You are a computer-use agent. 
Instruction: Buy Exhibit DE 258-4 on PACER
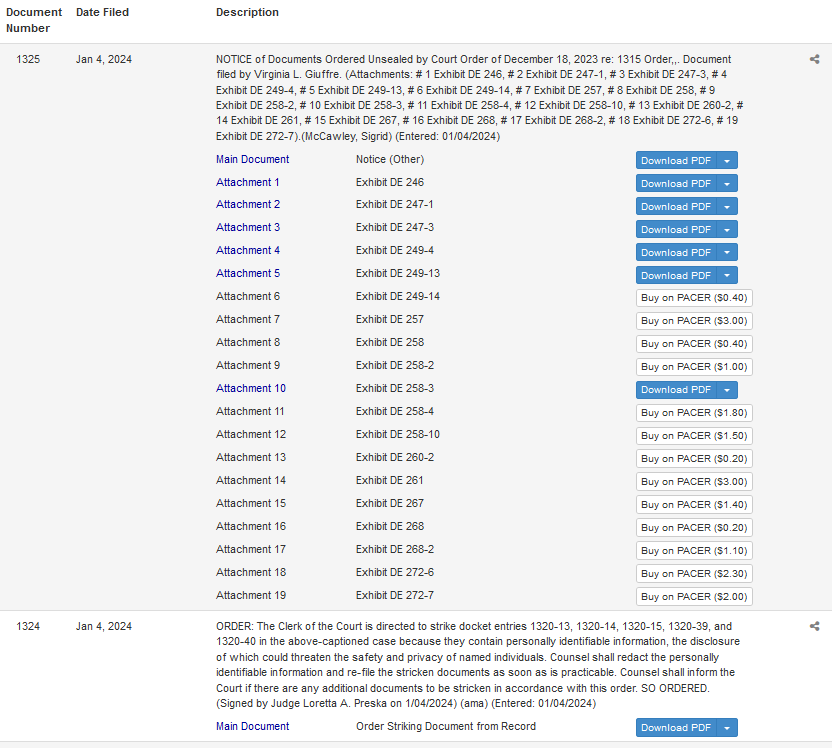coord(694,413)
